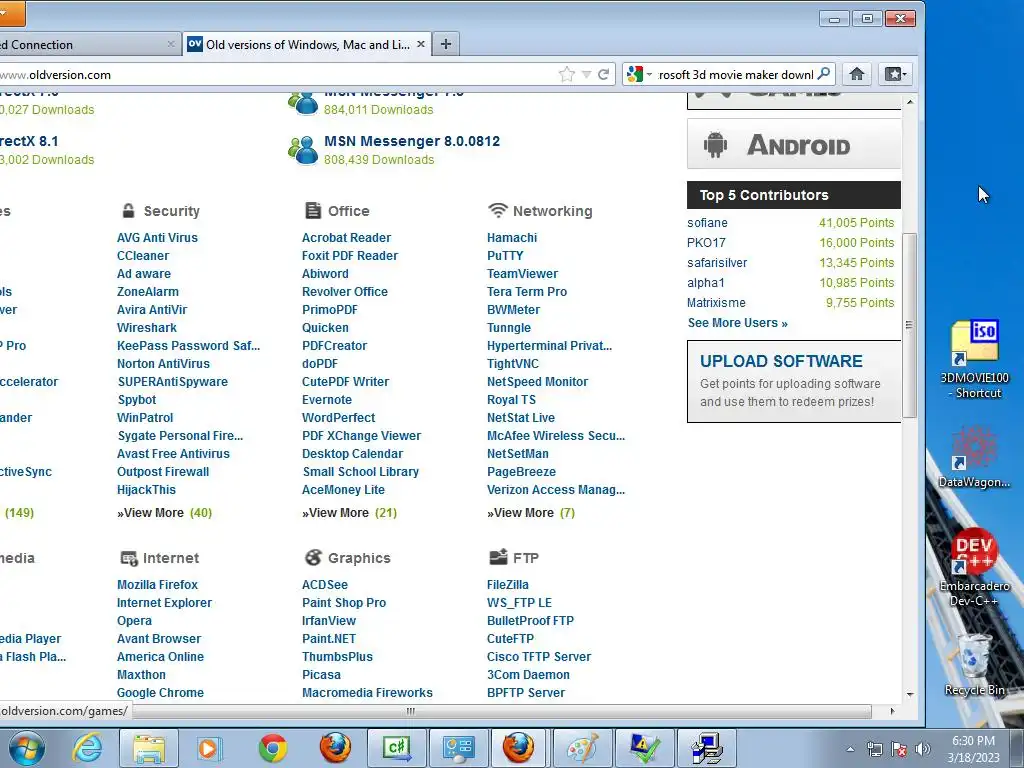Open the Wireshark link
The image size is (1024, 768).
147,328
